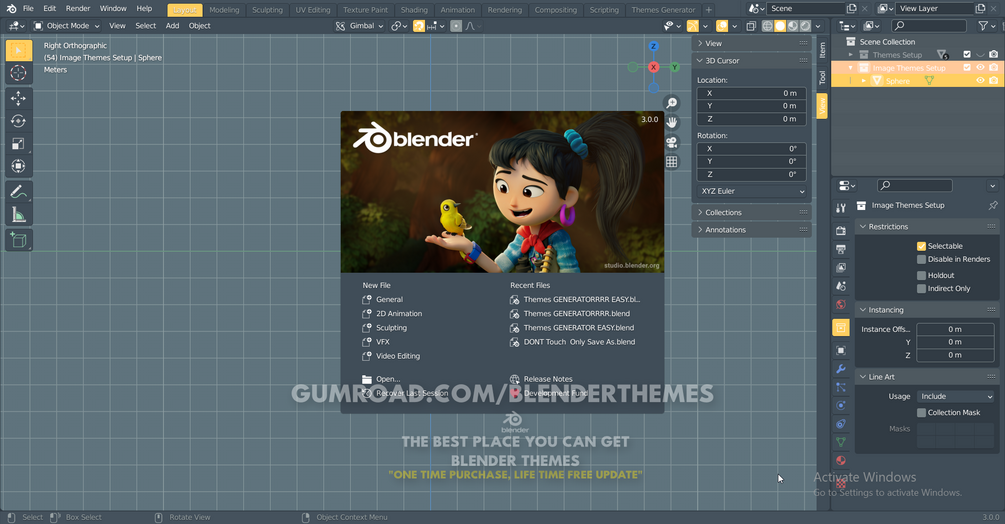Open the Render properties tab icon
The height and width of the screenshot is (524, 1005).
pyautogui.click(x=841, y=231)
